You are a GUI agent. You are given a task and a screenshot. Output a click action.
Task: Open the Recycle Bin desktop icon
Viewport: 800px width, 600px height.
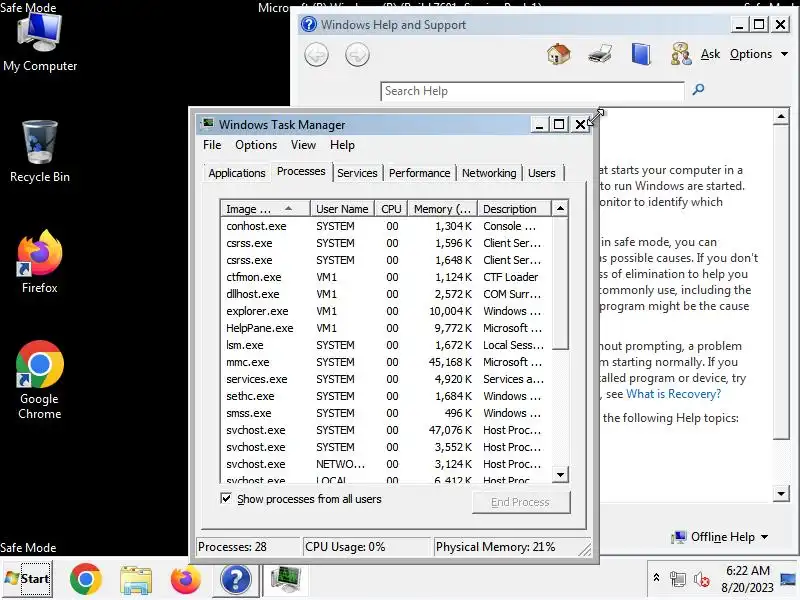coord(40,152)
